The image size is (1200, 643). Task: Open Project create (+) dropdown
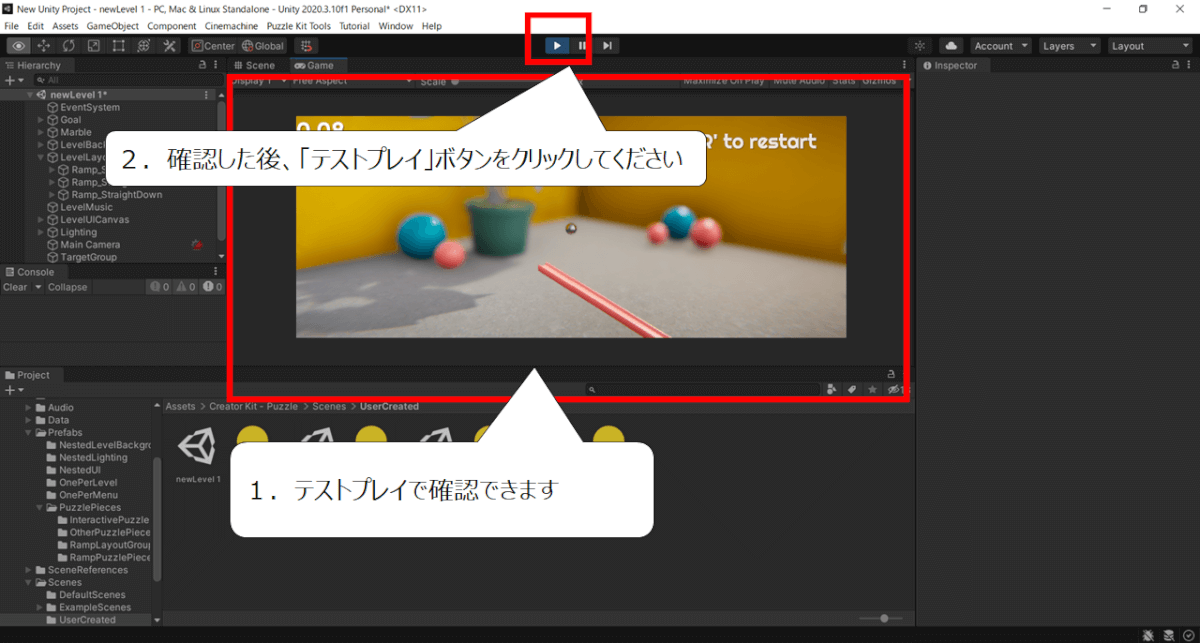(13, 390)
